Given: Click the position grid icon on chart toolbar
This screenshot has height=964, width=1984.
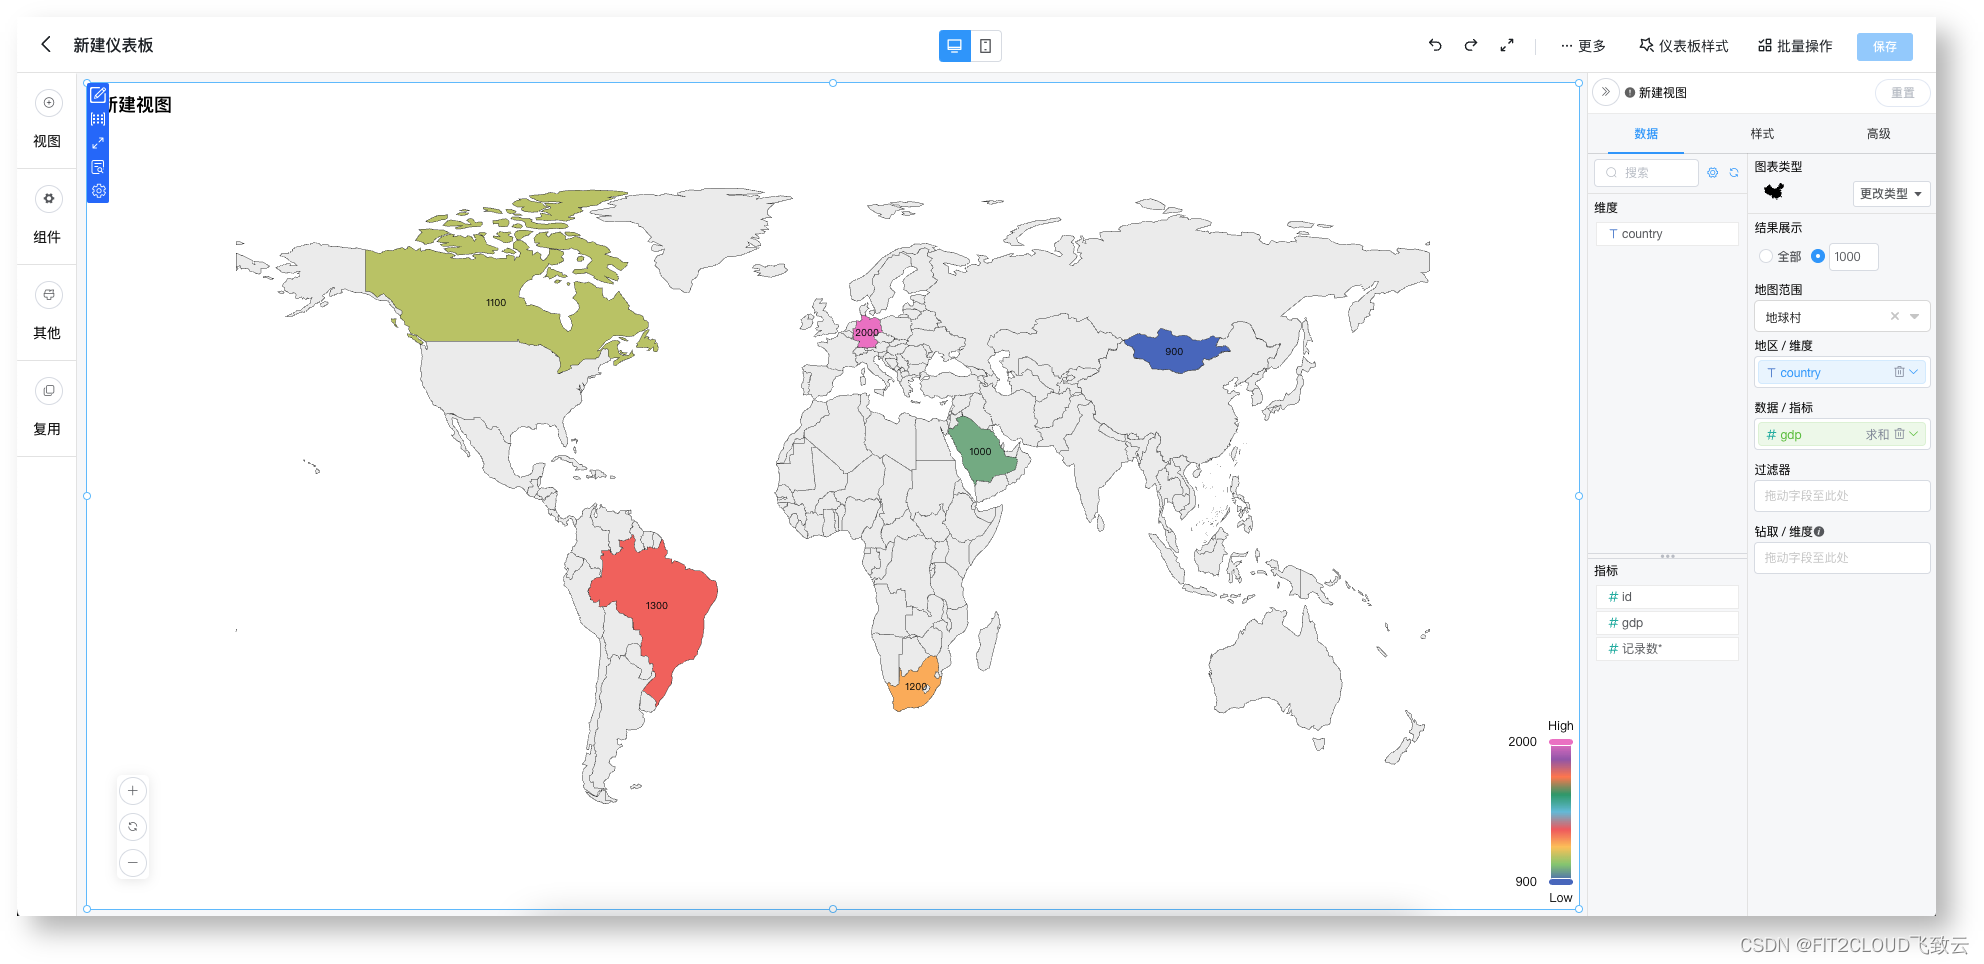Looking at the screenshot, I should (98, 119).
